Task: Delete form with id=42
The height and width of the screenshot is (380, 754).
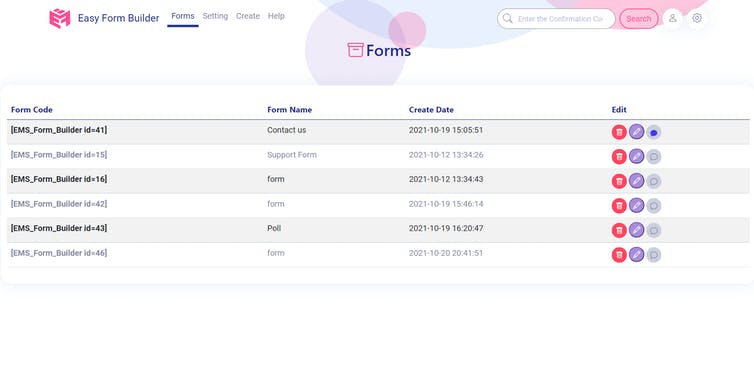Action: [619, 205]
